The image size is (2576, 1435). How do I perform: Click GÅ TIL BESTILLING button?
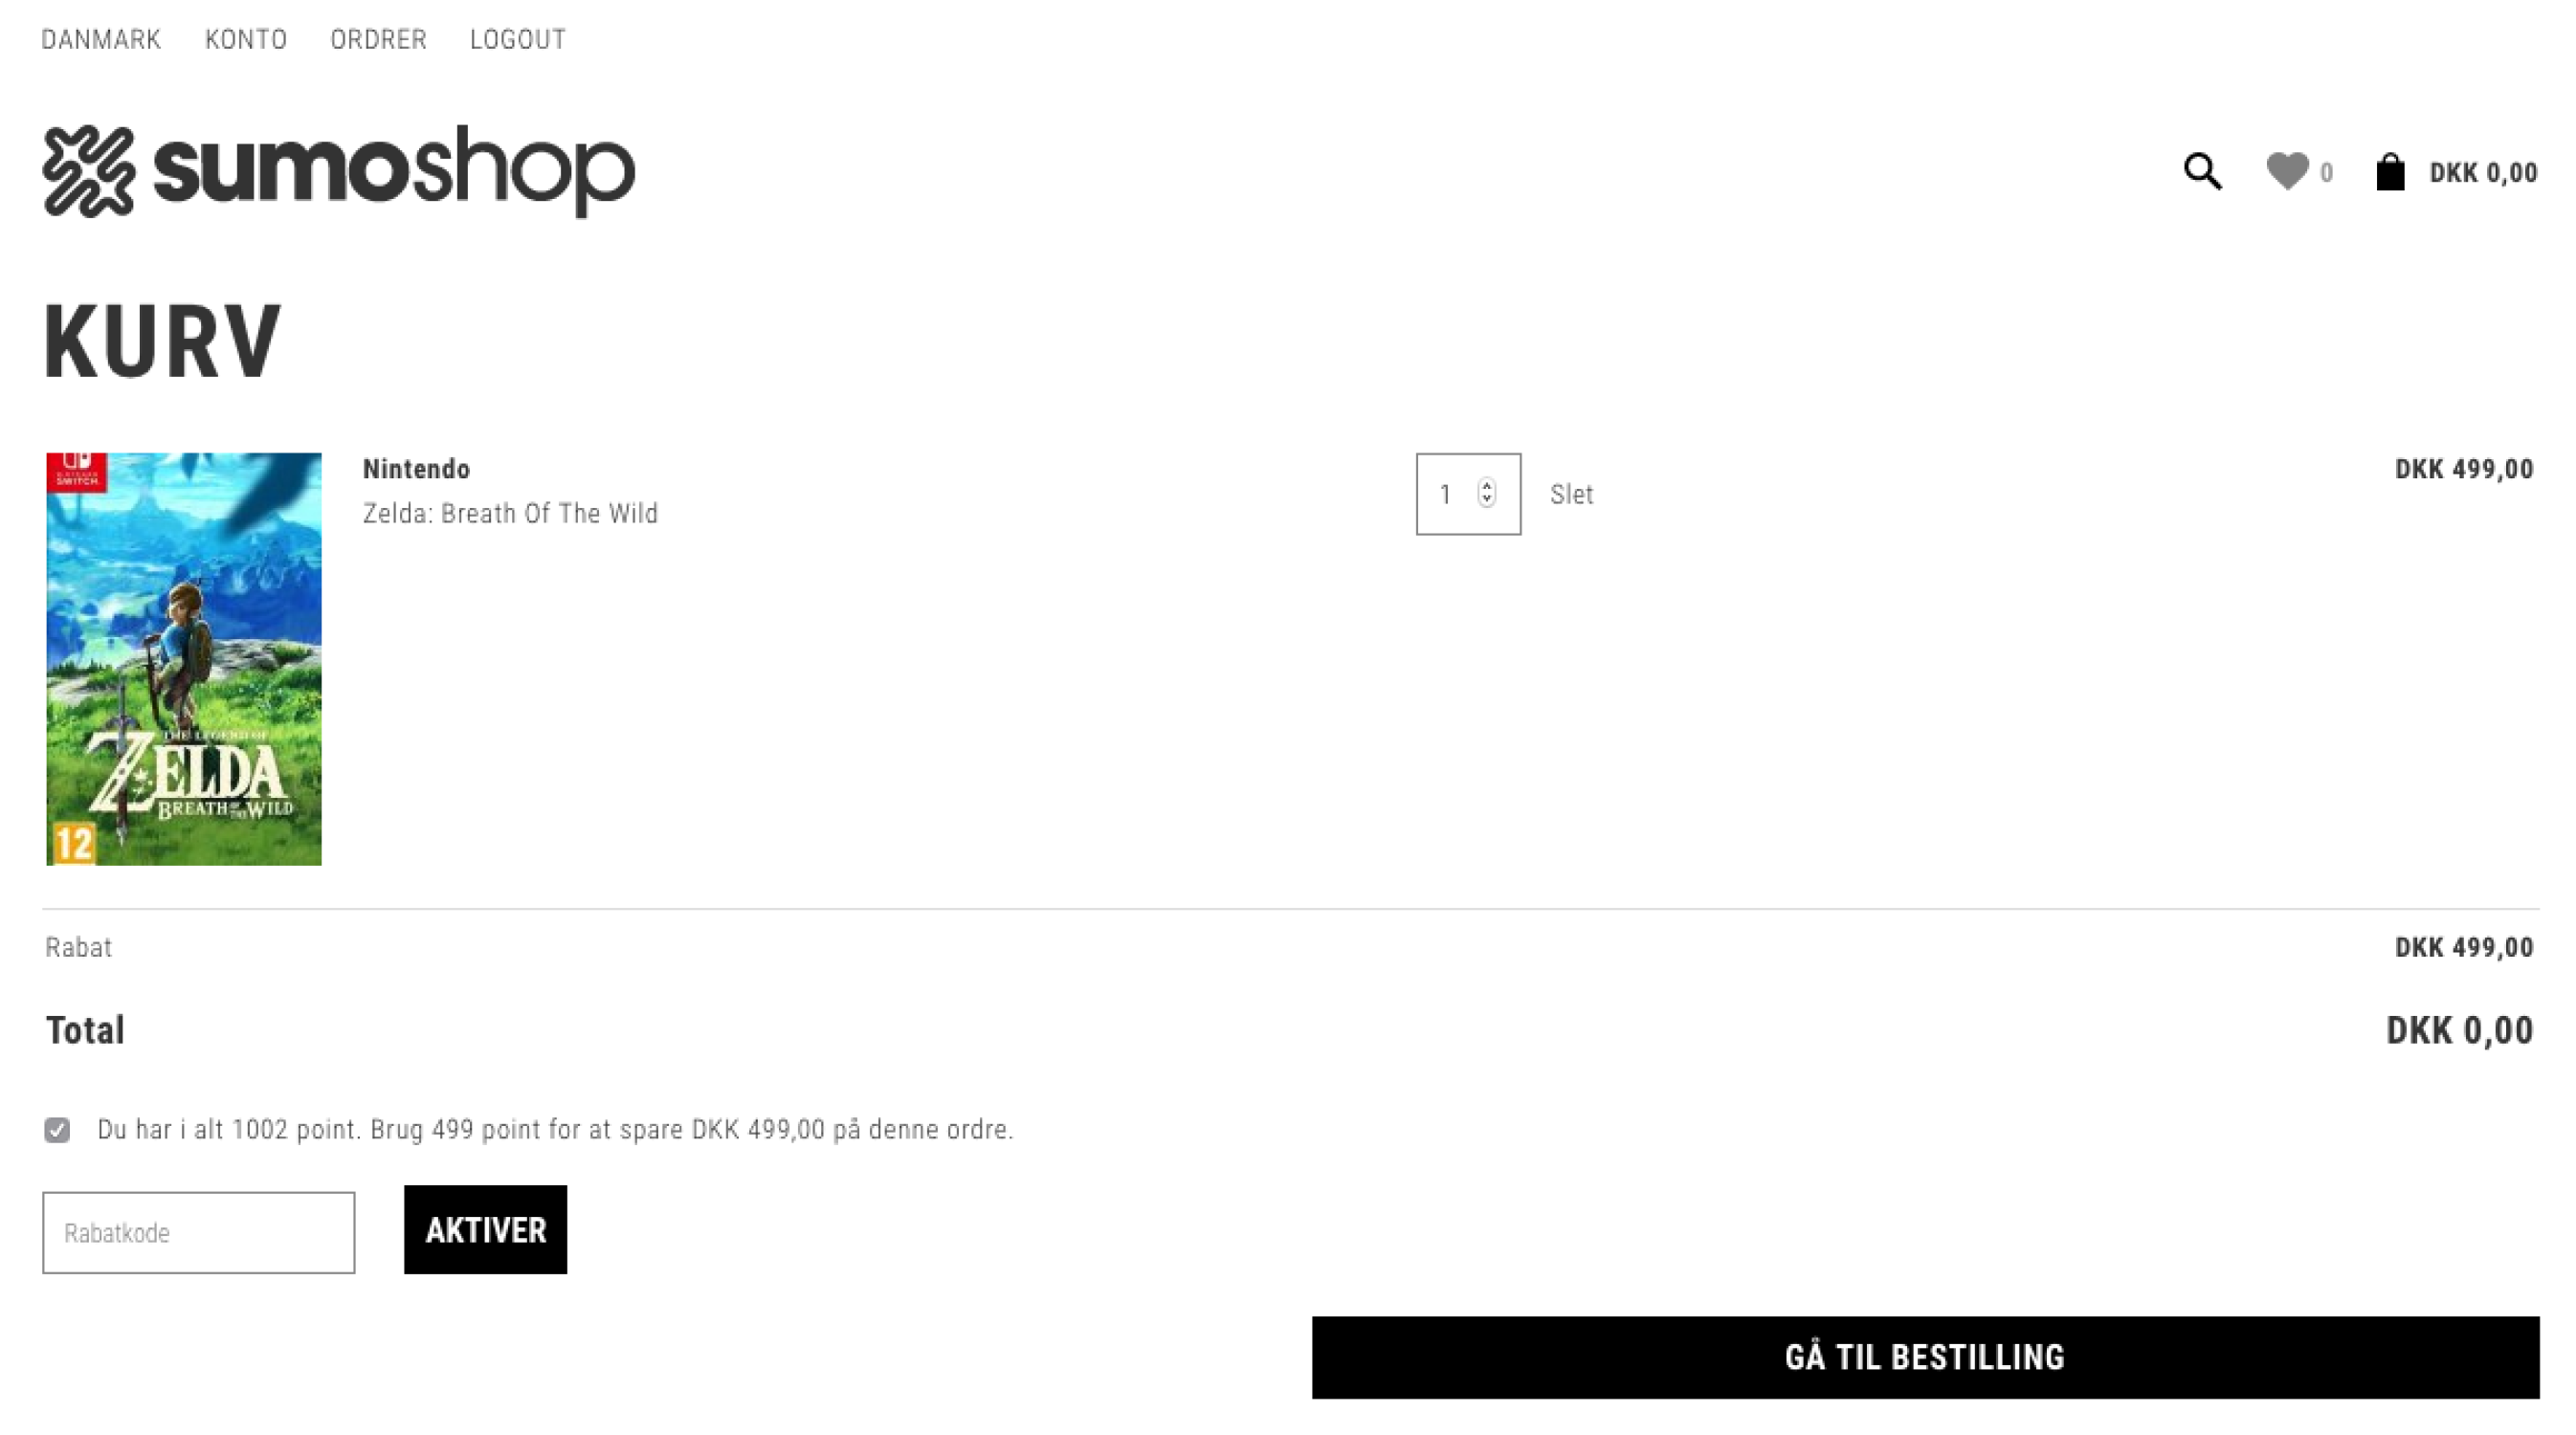(1925, 1357)
